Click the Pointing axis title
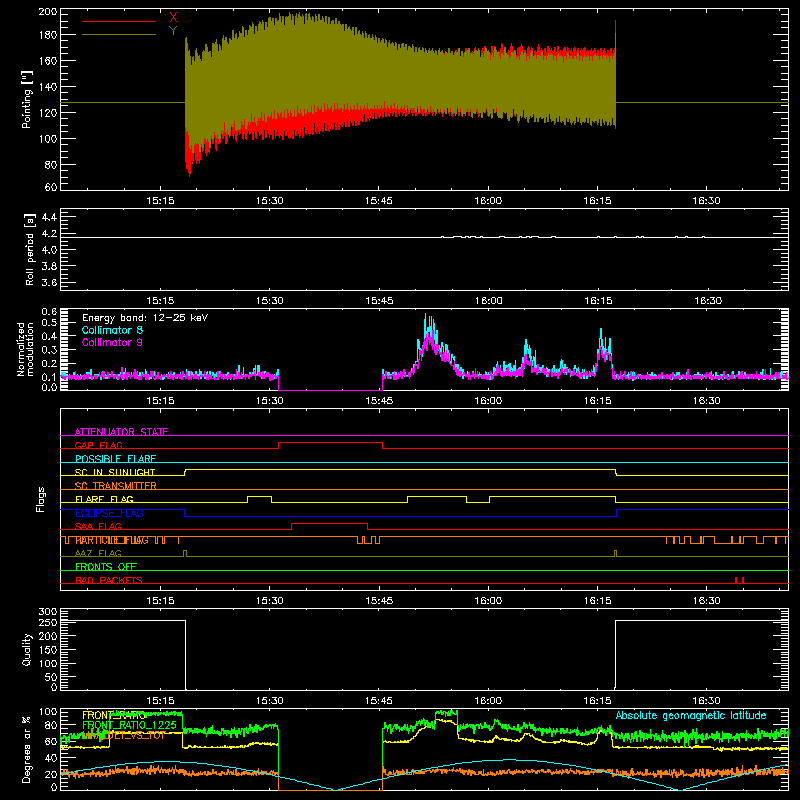Screen dimensions: 800x800 click(27, 99)
